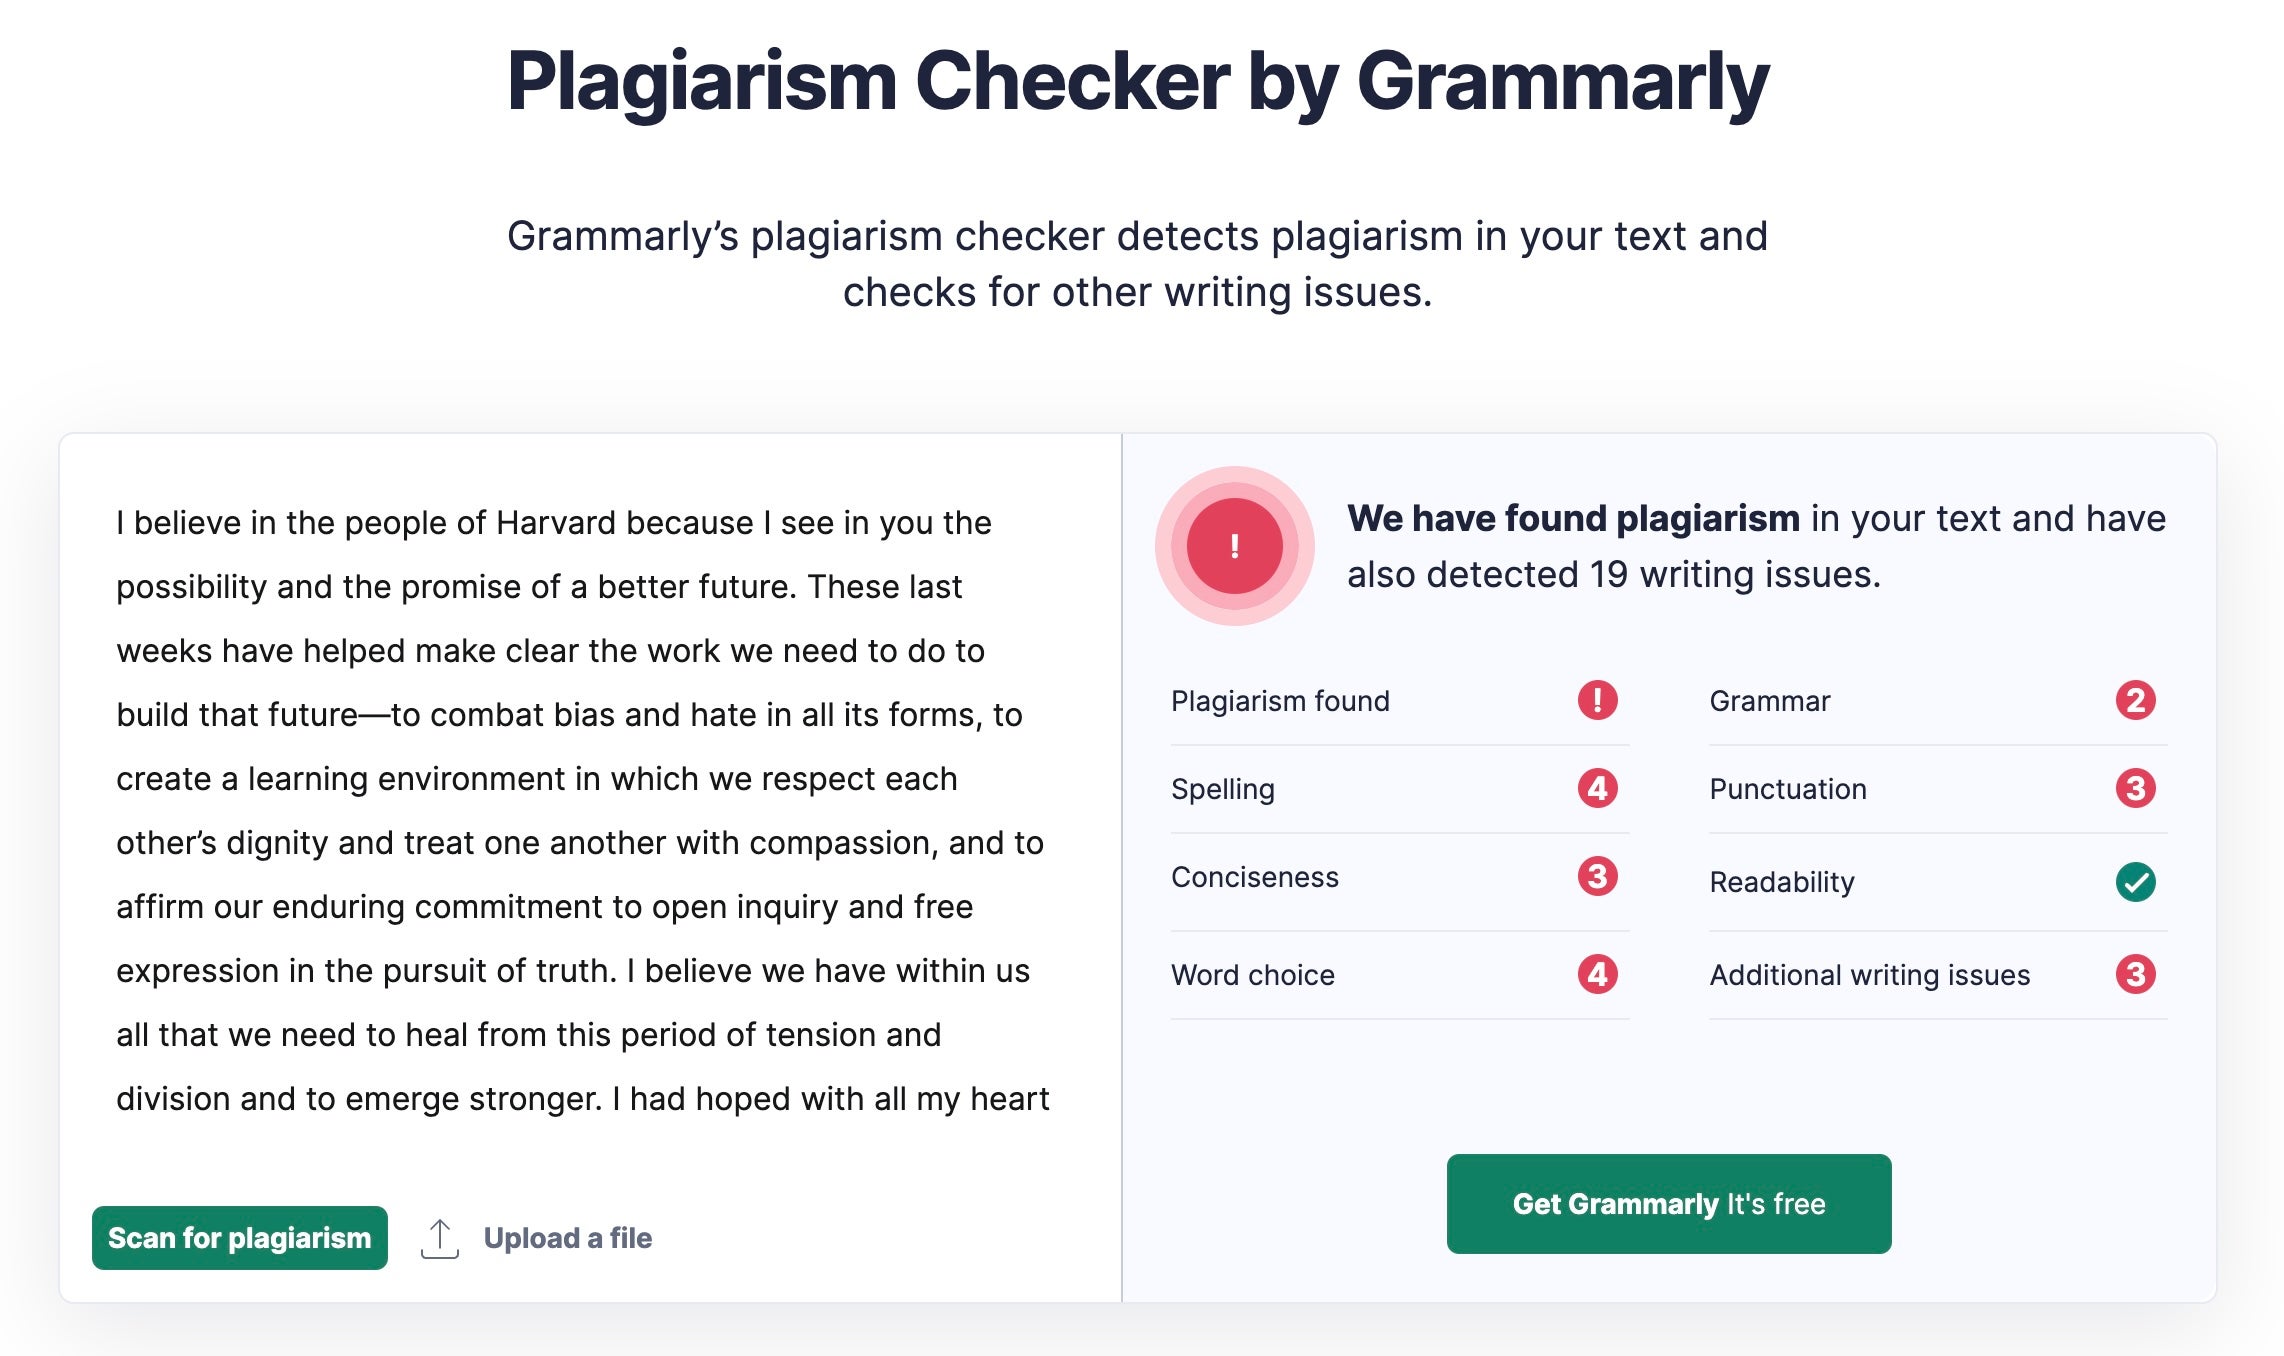Click the Plagiarism found exclamation badge
2284x1356 pixels.
coord(1597,700)
